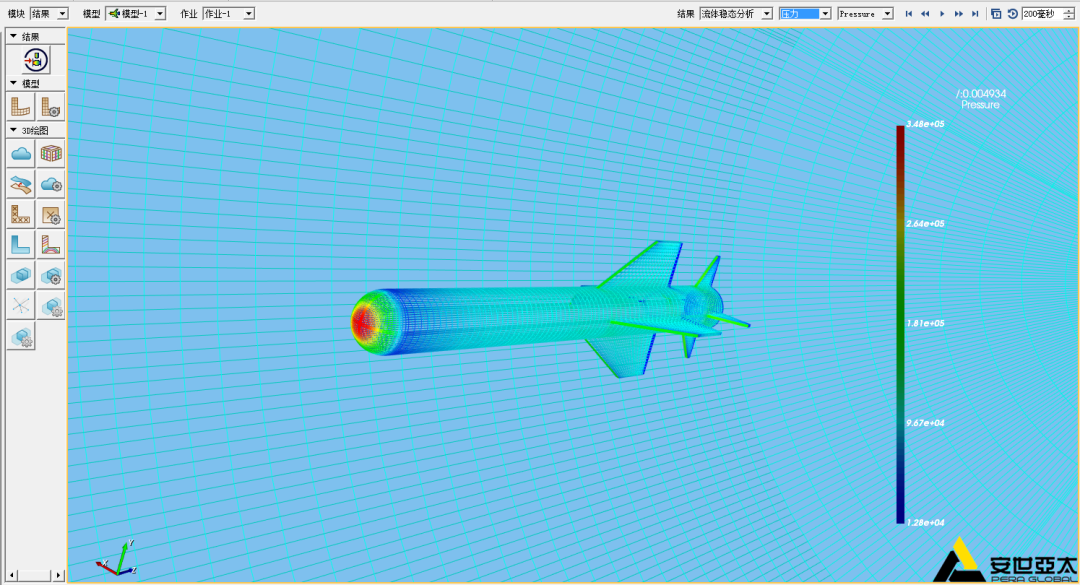1080x585 pixels.
Task: Click the multicolored cube plot icon
Action: point(51,154)
